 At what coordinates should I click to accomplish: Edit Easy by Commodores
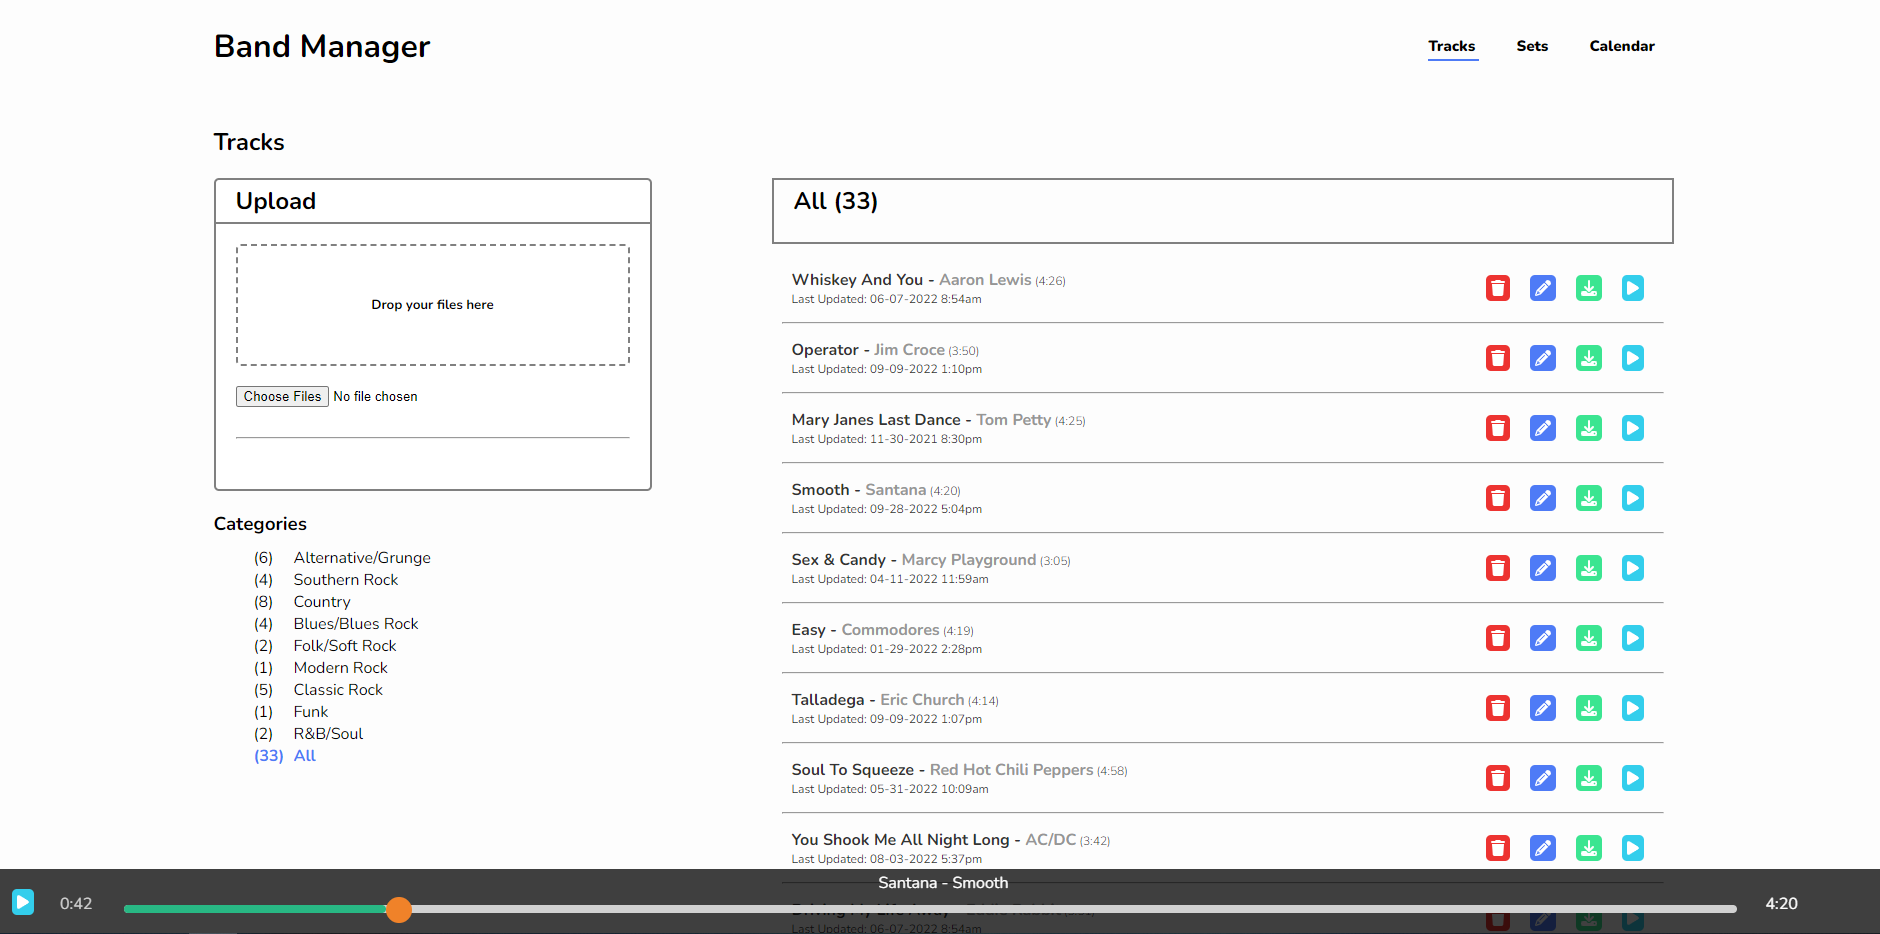1543,638
